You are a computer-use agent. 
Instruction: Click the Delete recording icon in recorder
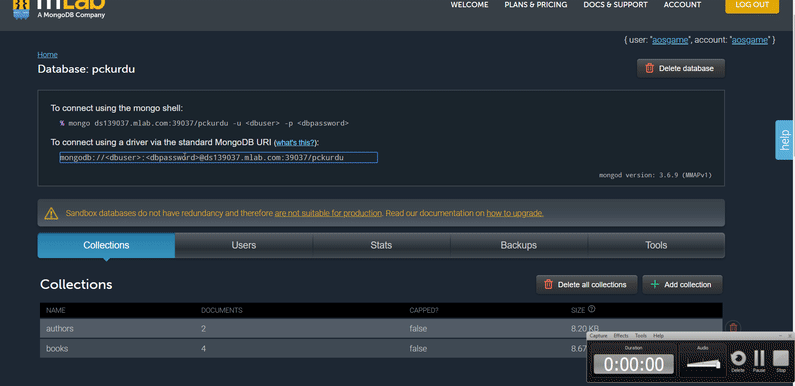click(738, 359)
